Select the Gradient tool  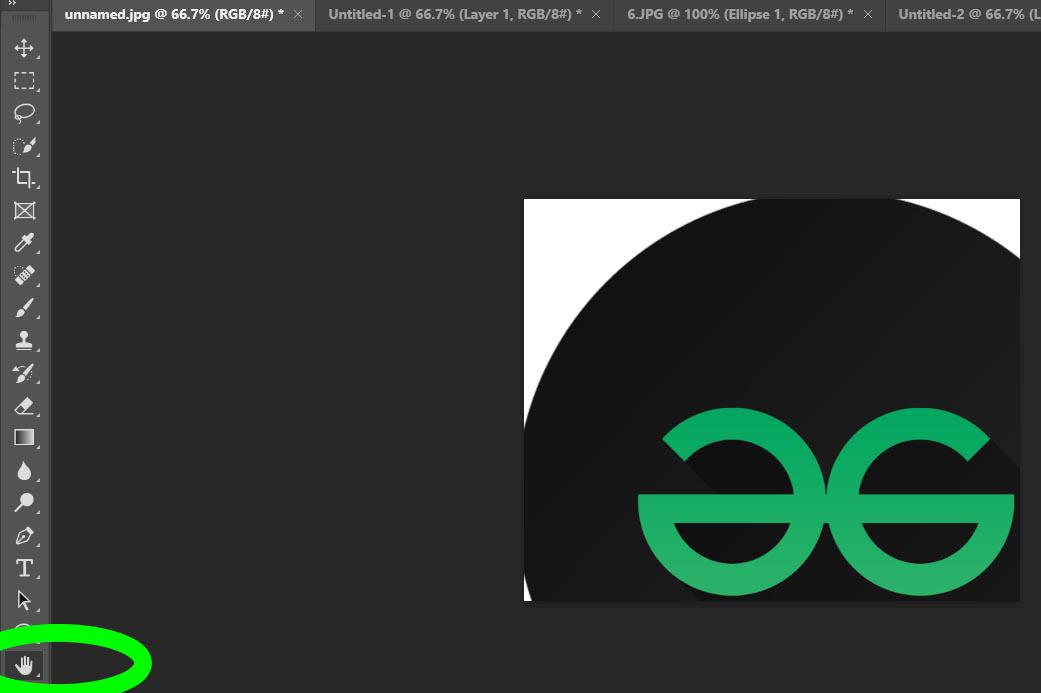click(25, 438)
